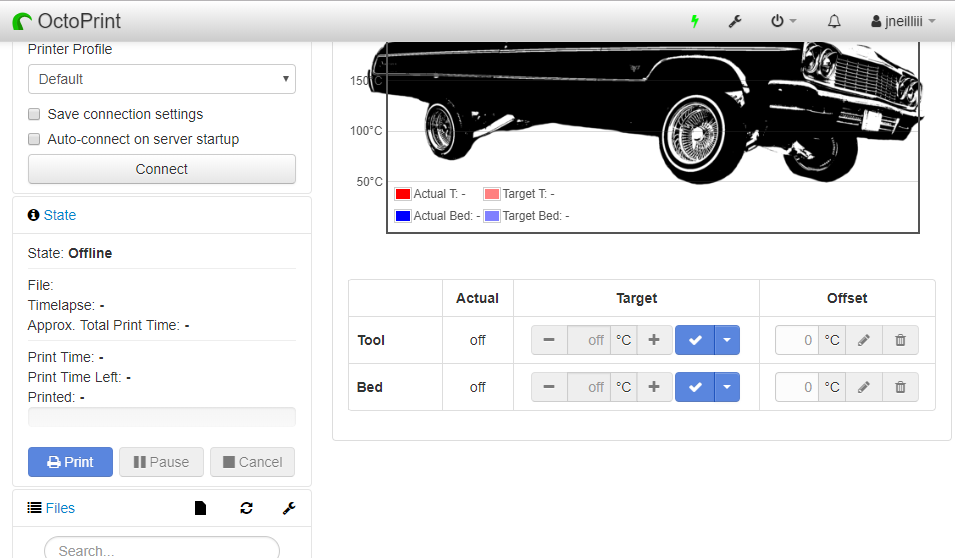Screen dimensions: 955x558
Task: Click the Bed row label
Action: point(370,387)
